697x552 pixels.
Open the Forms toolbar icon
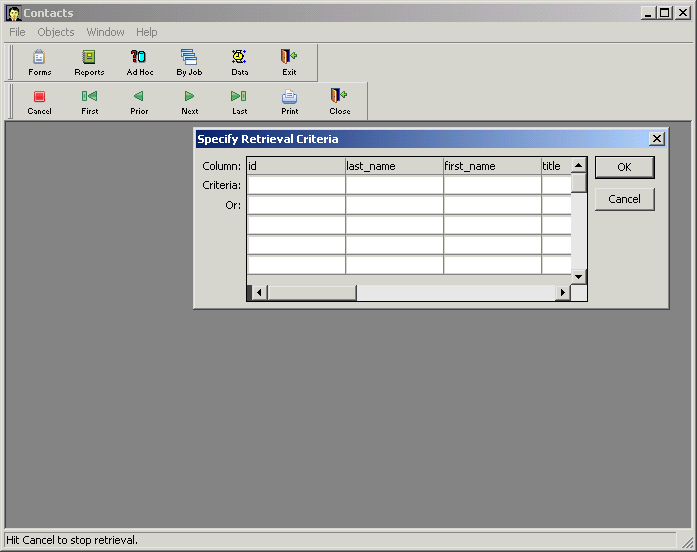(39, 63)
